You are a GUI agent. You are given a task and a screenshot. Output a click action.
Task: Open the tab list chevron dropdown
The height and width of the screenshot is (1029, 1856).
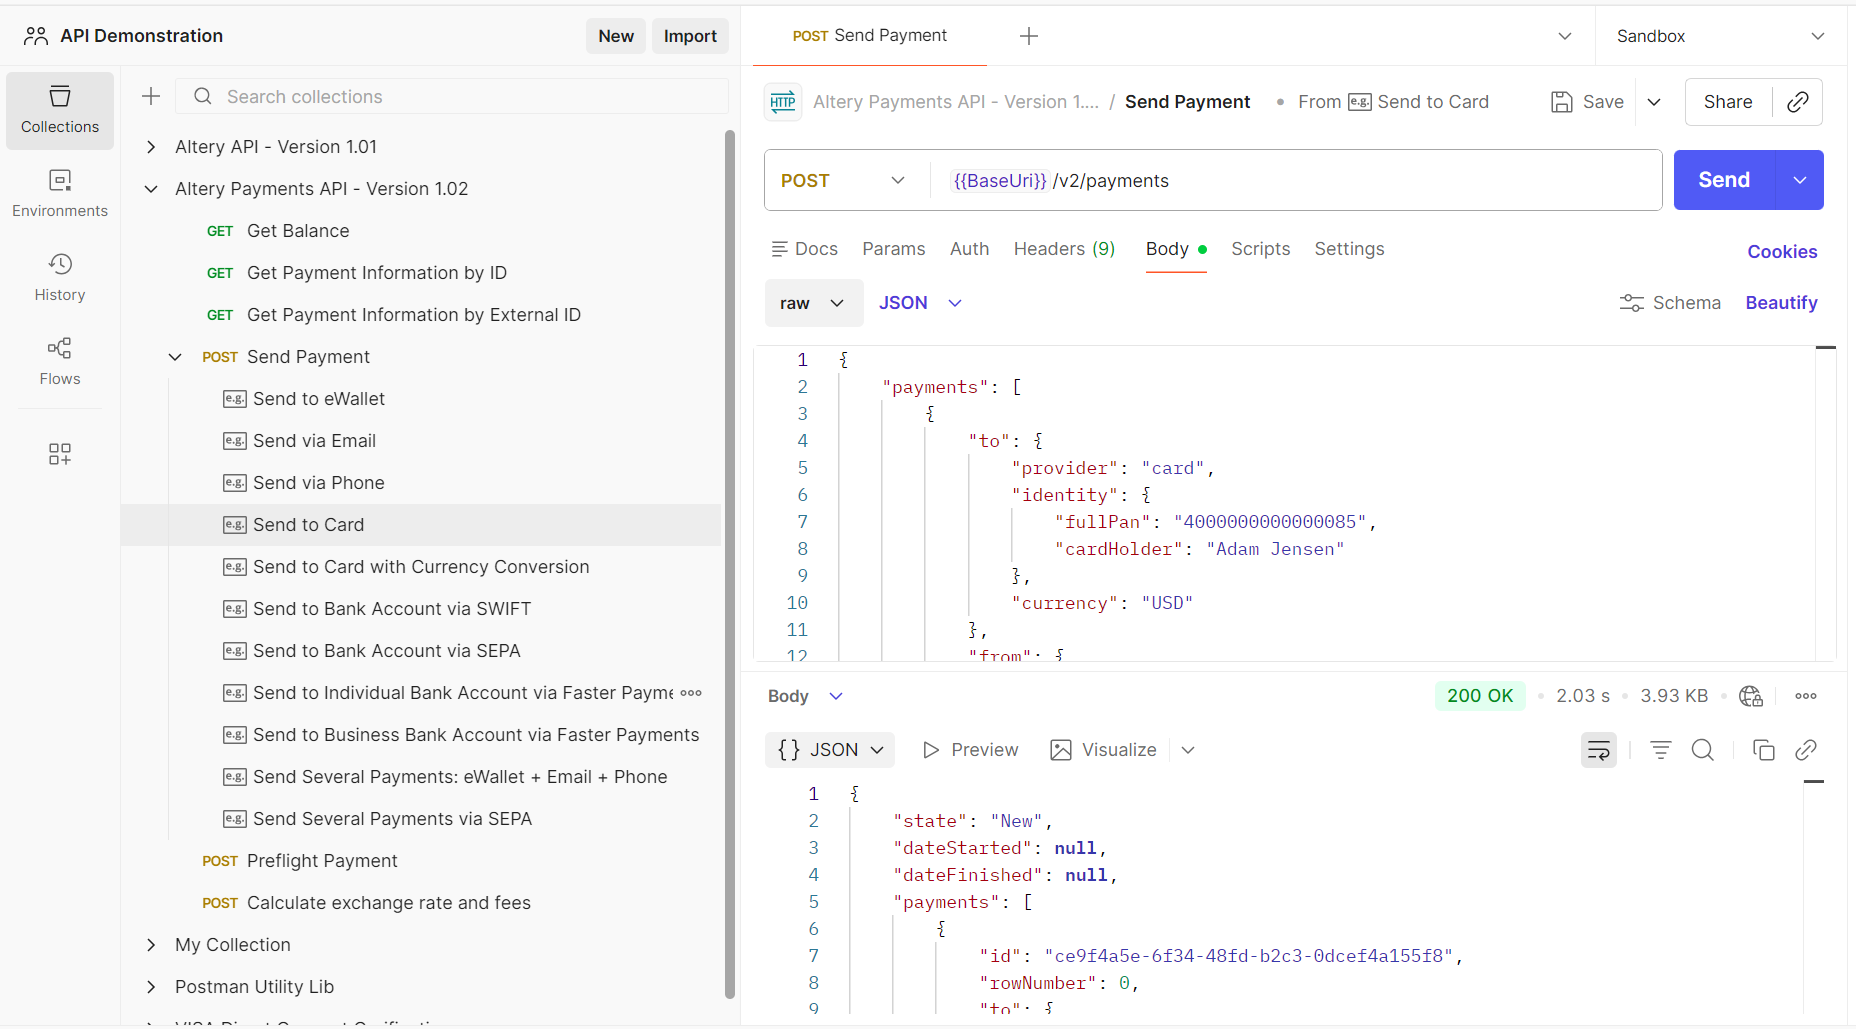pos(1565,36)
